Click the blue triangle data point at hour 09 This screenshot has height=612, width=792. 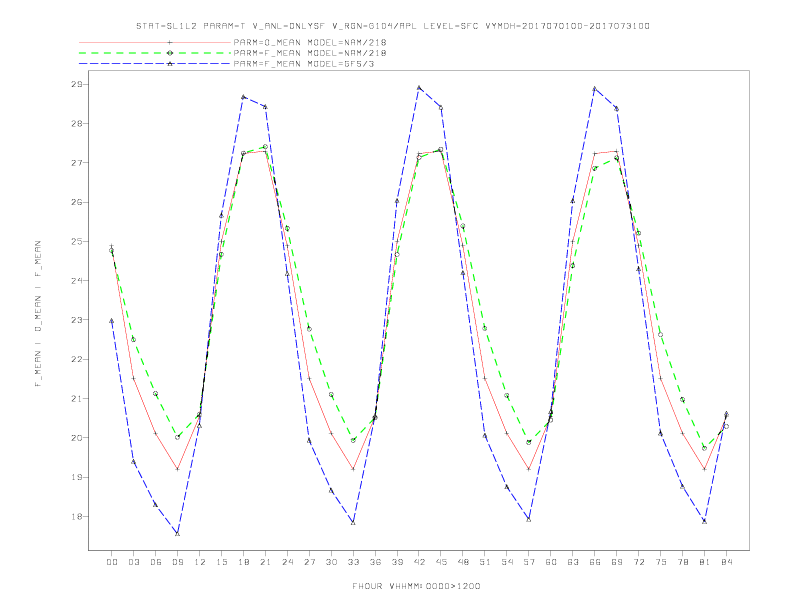(x=177, y=533)
